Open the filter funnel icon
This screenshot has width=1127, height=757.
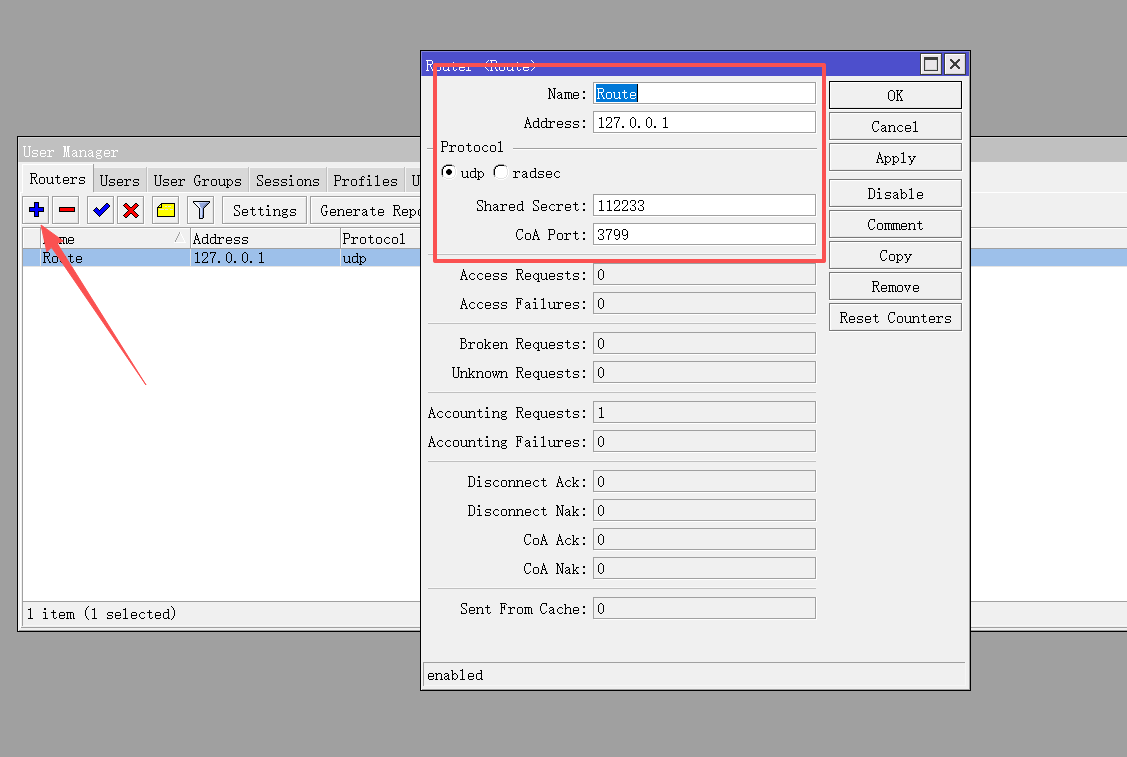[x=201, y=210]
